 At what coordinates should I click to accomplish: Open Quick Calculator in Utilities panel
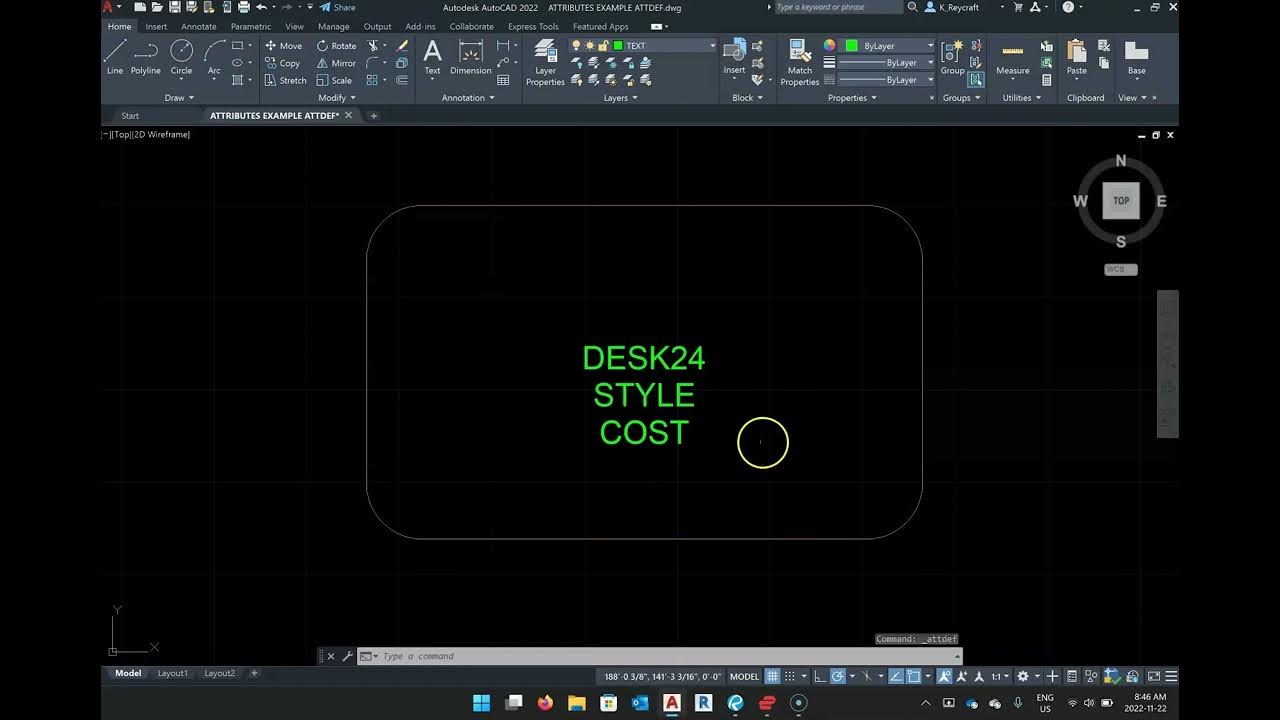(x=1047, y=80)
